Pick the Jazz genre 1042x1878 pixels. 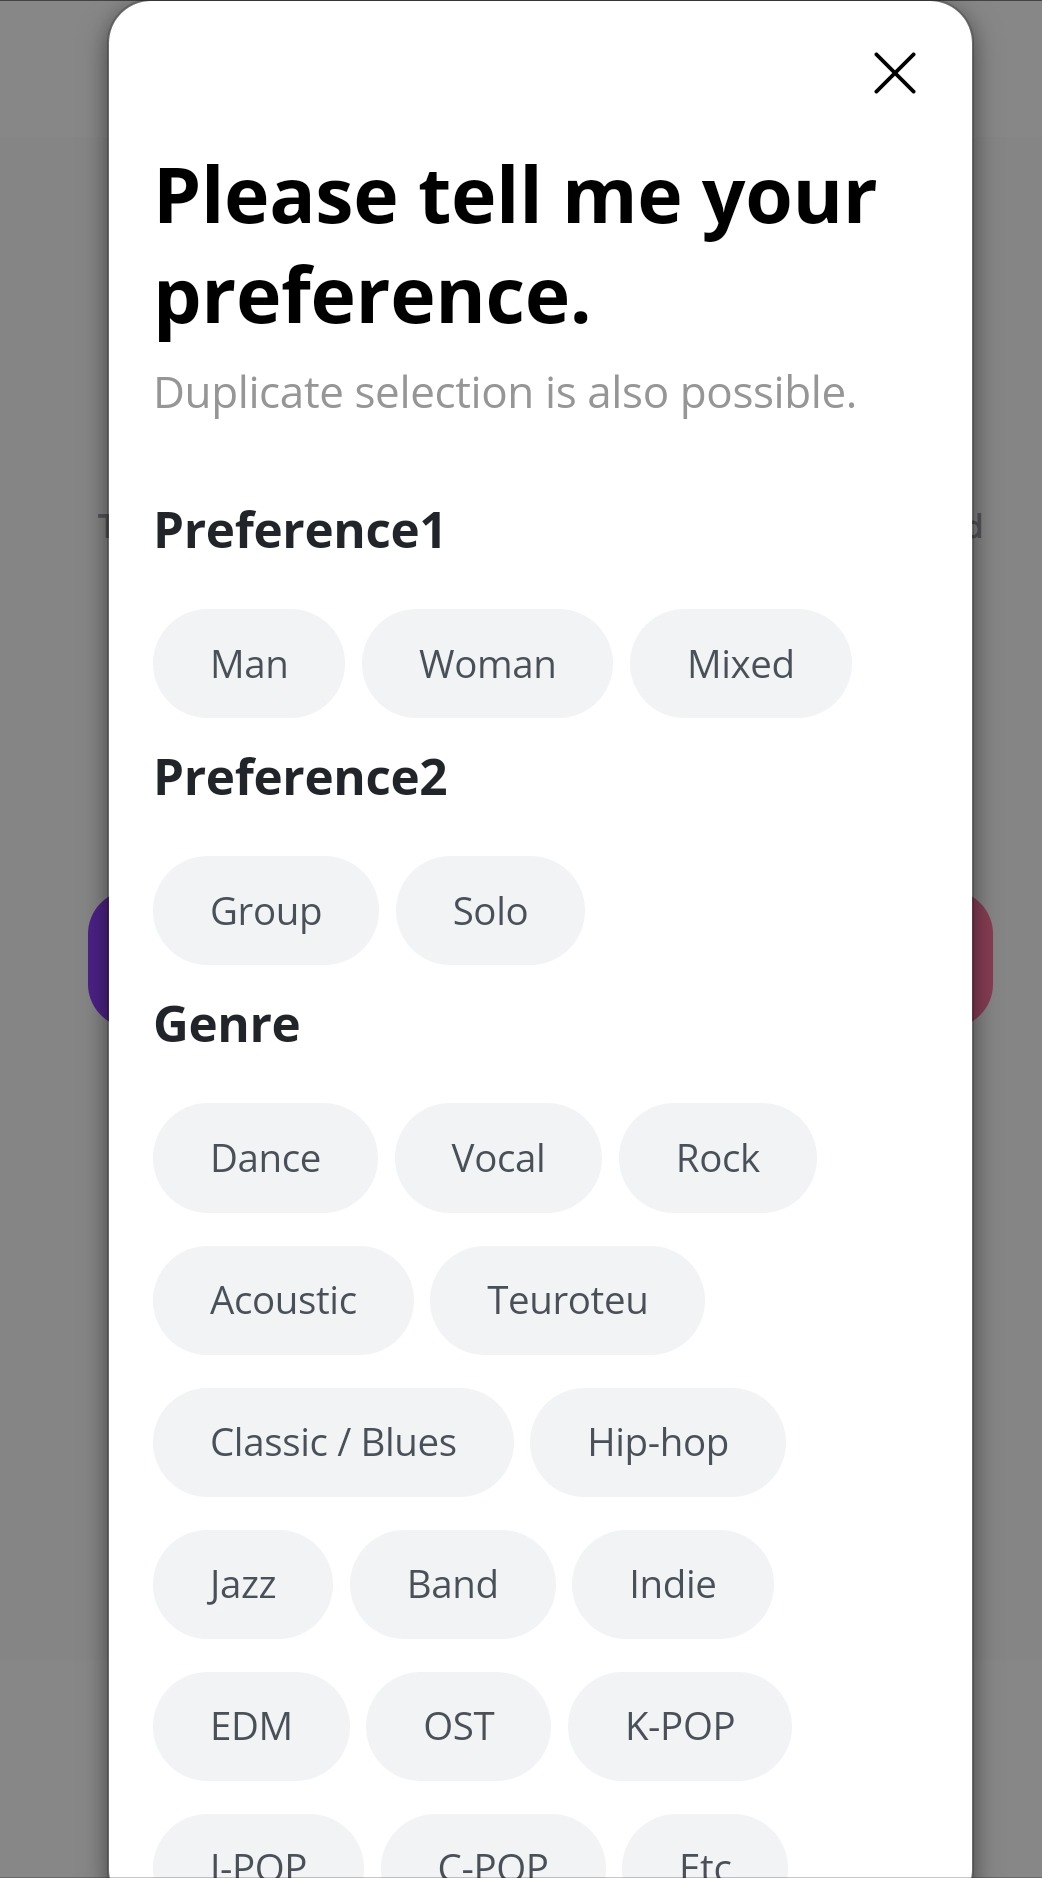click(243, 1584)
